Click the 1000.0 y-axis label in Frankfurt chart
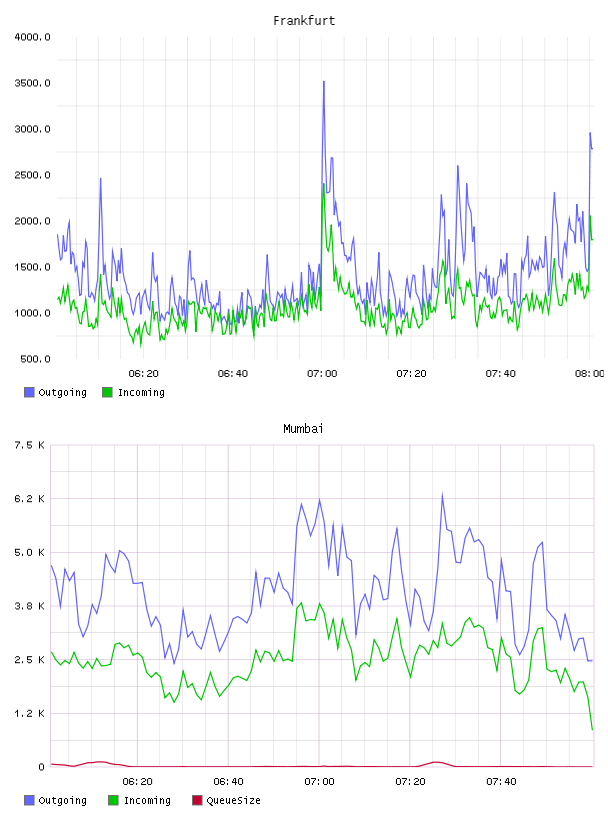 click(x=32, y=313)
